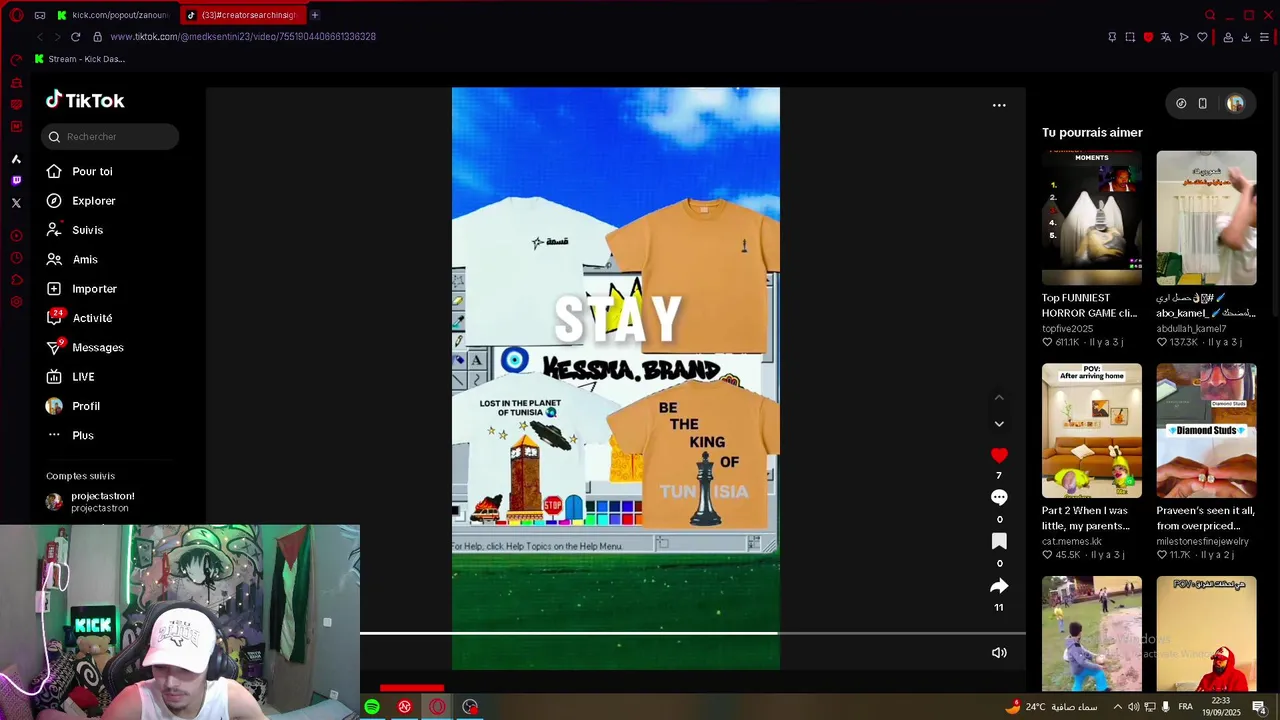
Task: Open the comments bubble icon
Action: (999, 497)
